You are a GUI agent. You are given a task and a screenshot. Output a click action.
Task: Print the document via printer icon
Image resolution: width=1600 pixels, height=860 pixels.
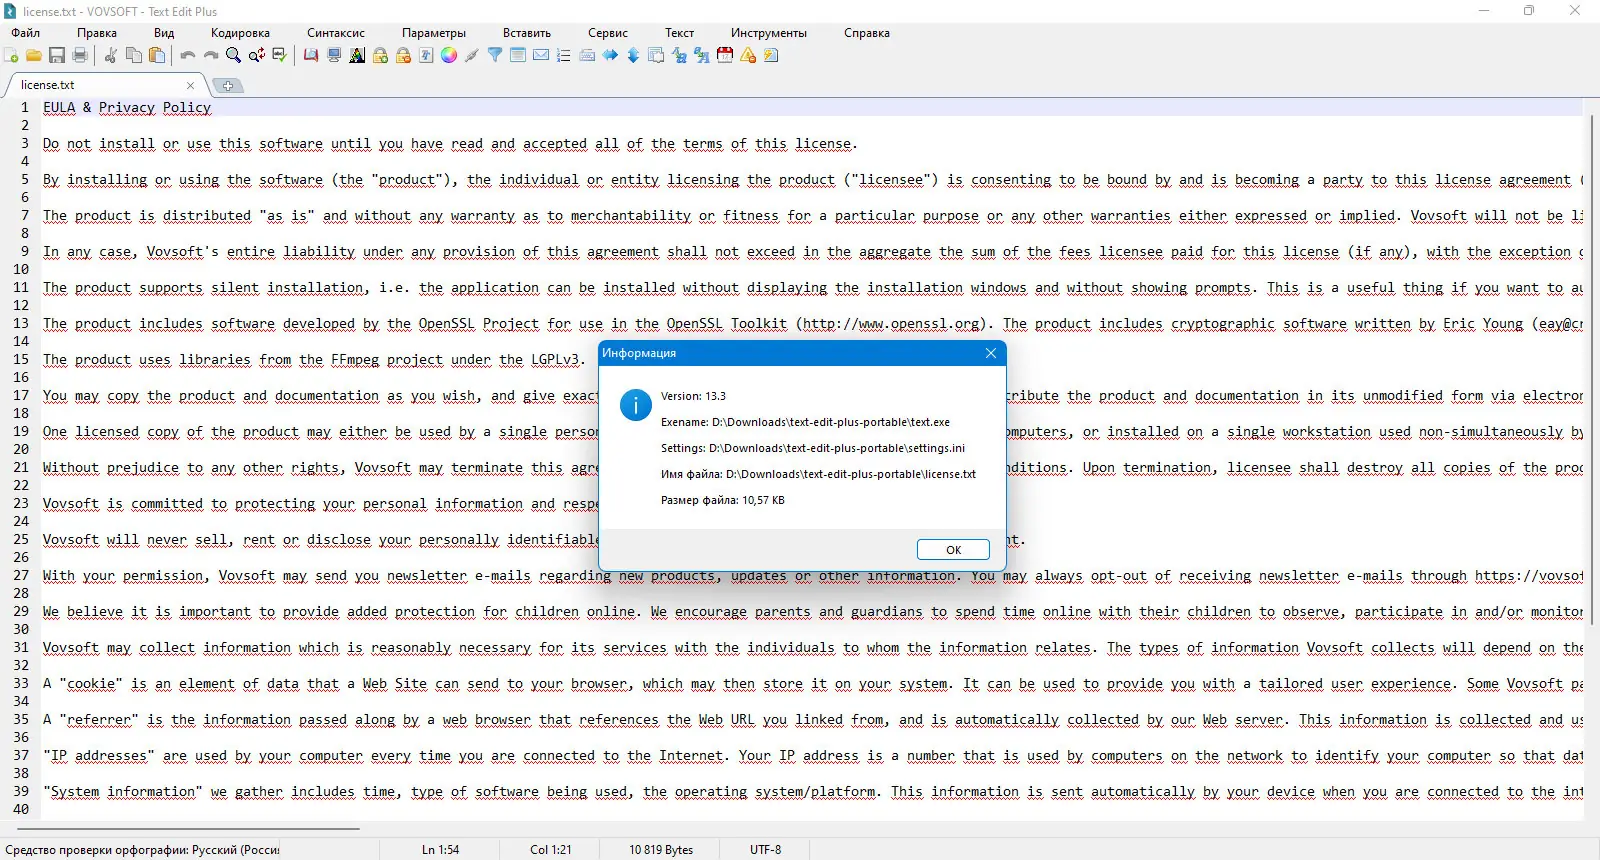(80, 55)
